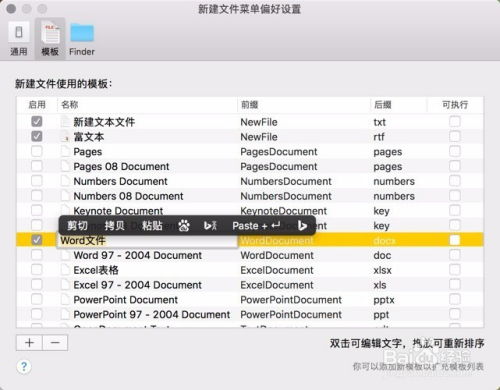Choose Paste + Enter in popup bar
500x390 pixels.
[x=256, y=226]
